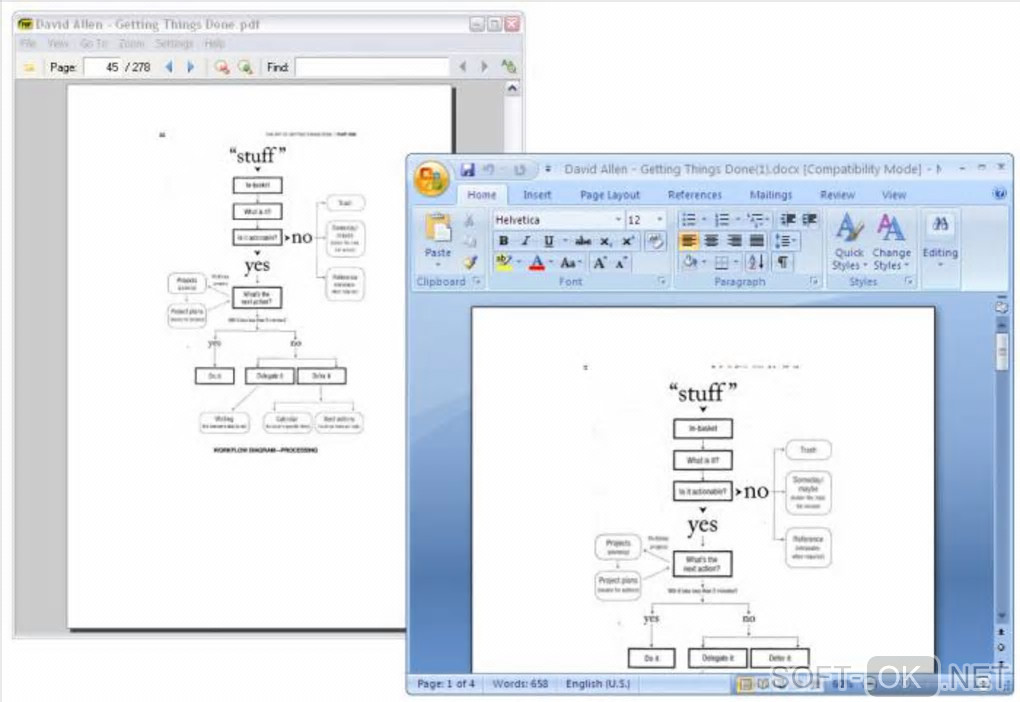This screenshot has width=1020, height=702.
Task: Click Page: 1 of 4 indicator
Action: [x=446, y=683]
